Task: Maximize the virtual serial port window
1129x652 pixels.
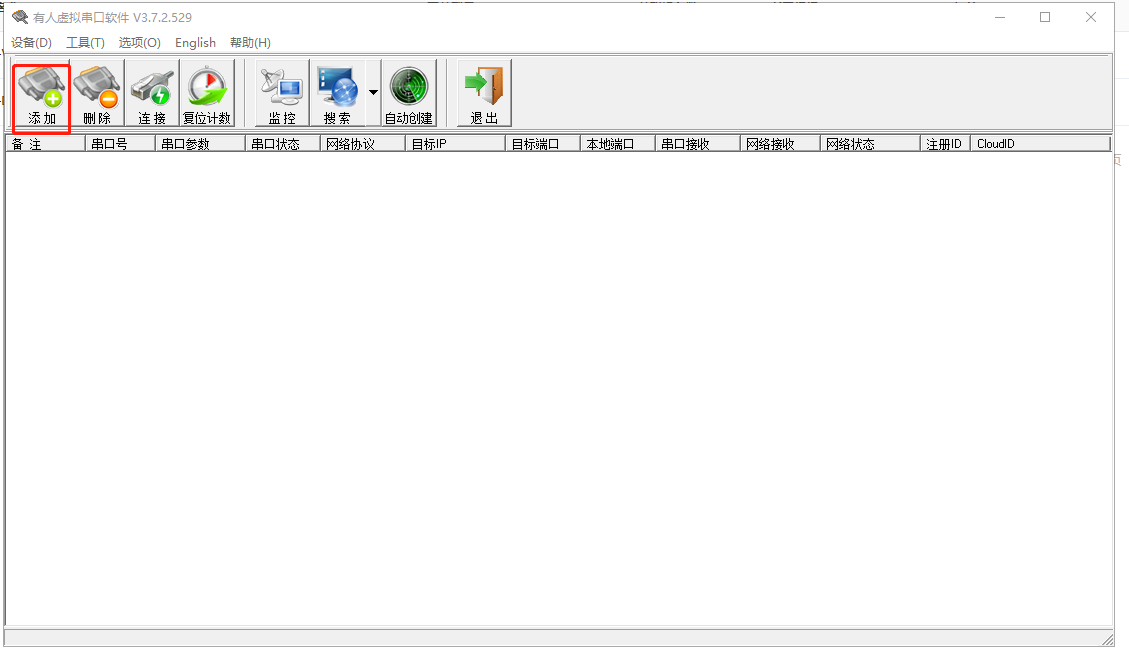Action: (x=1045, y=17)
